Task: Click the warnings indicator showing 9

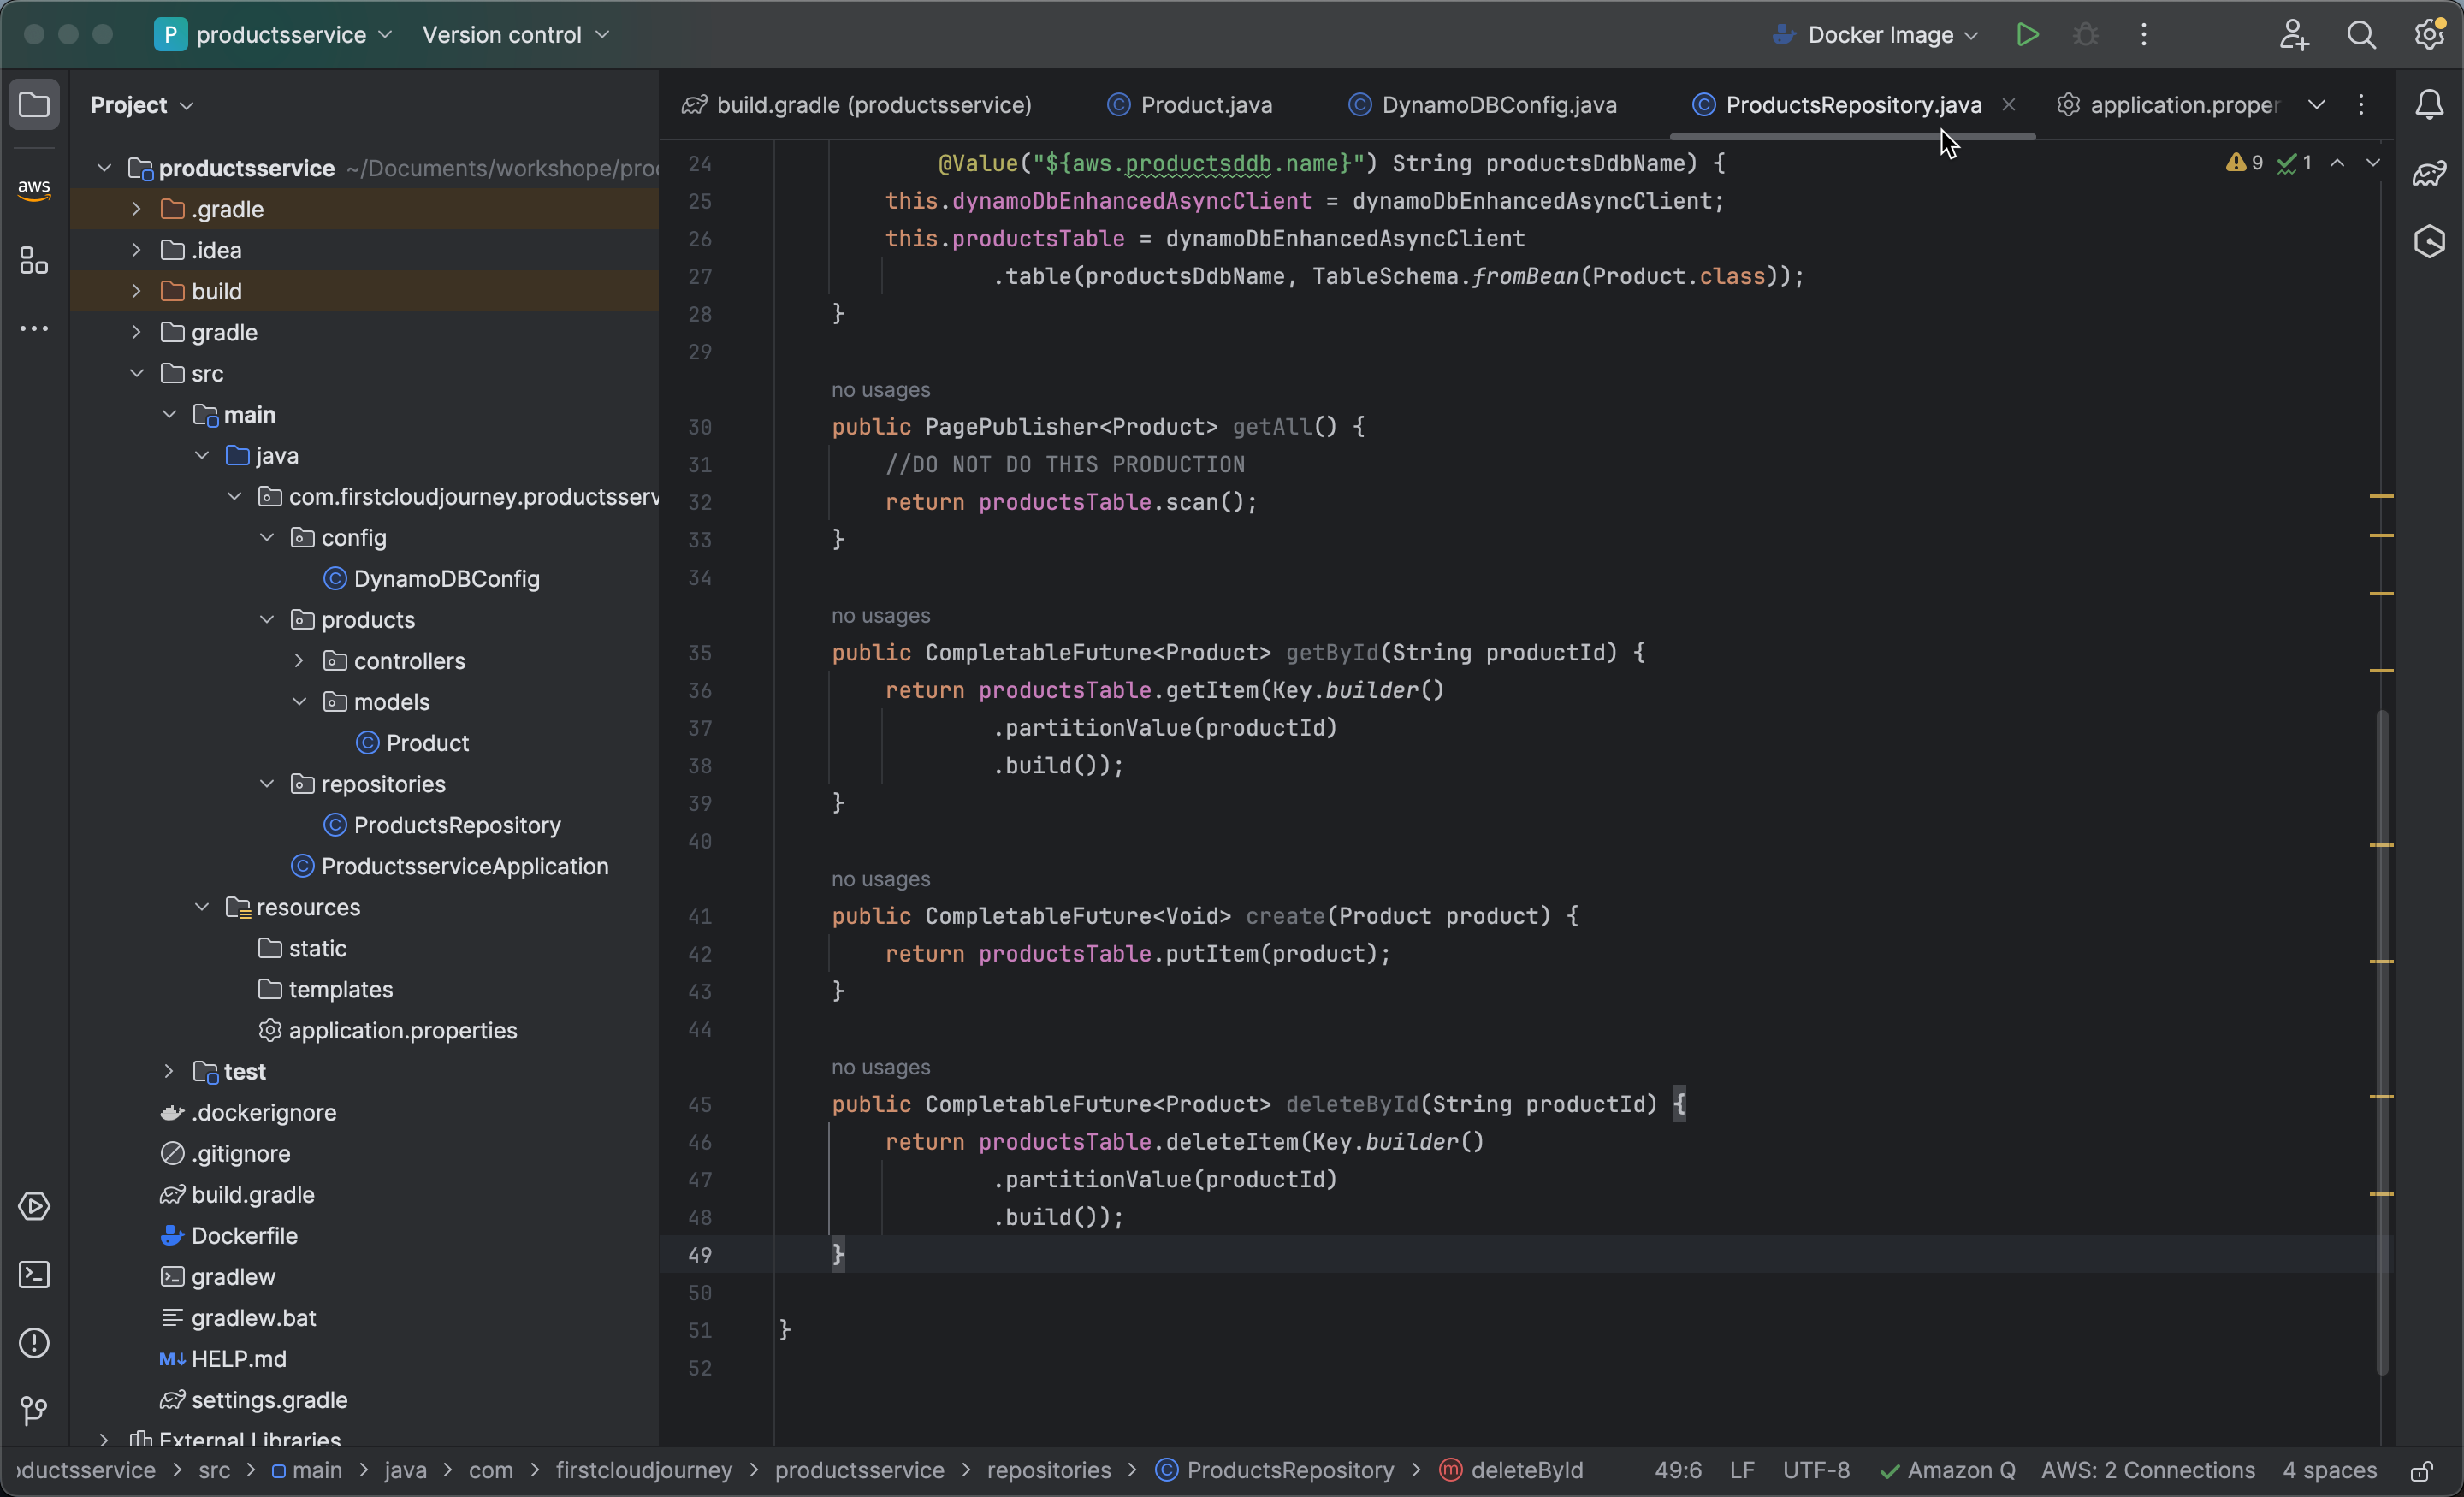Action: (x=2243, y=163)
